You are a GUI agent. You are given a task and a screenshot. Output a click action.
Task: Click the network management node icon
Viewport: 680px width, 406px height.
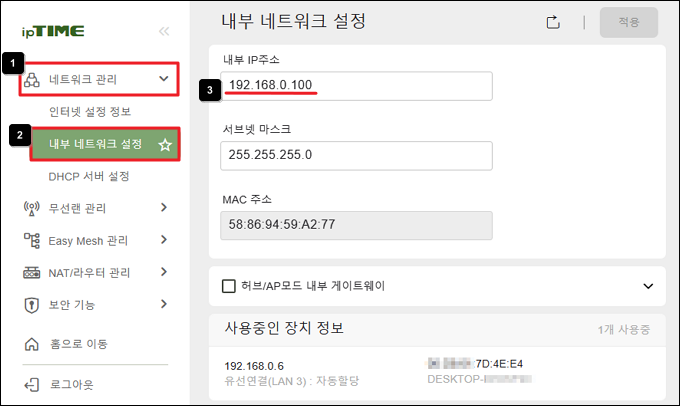coord(32,80)
